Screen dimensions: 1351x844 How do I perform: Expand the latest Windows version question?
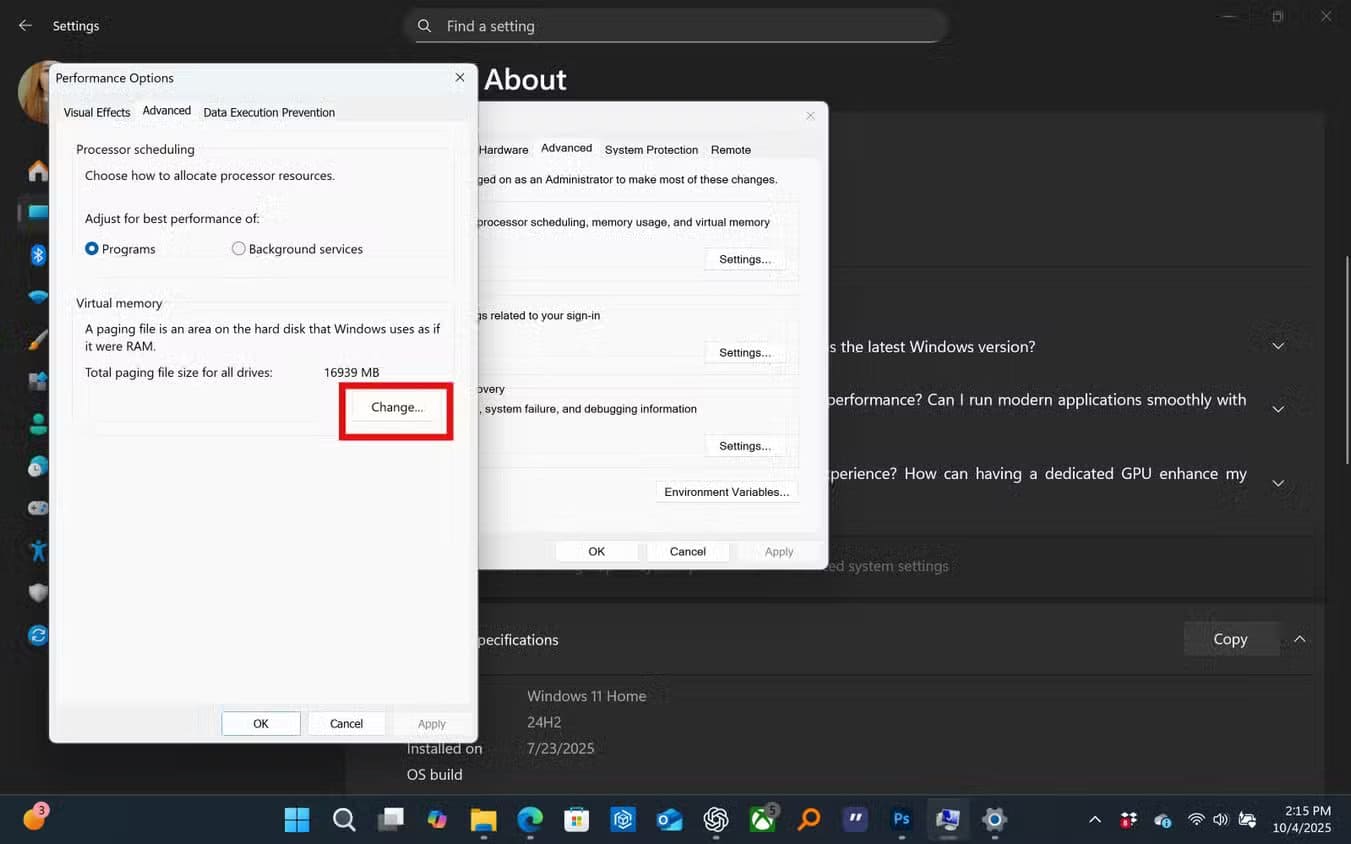pos(1277,346)
